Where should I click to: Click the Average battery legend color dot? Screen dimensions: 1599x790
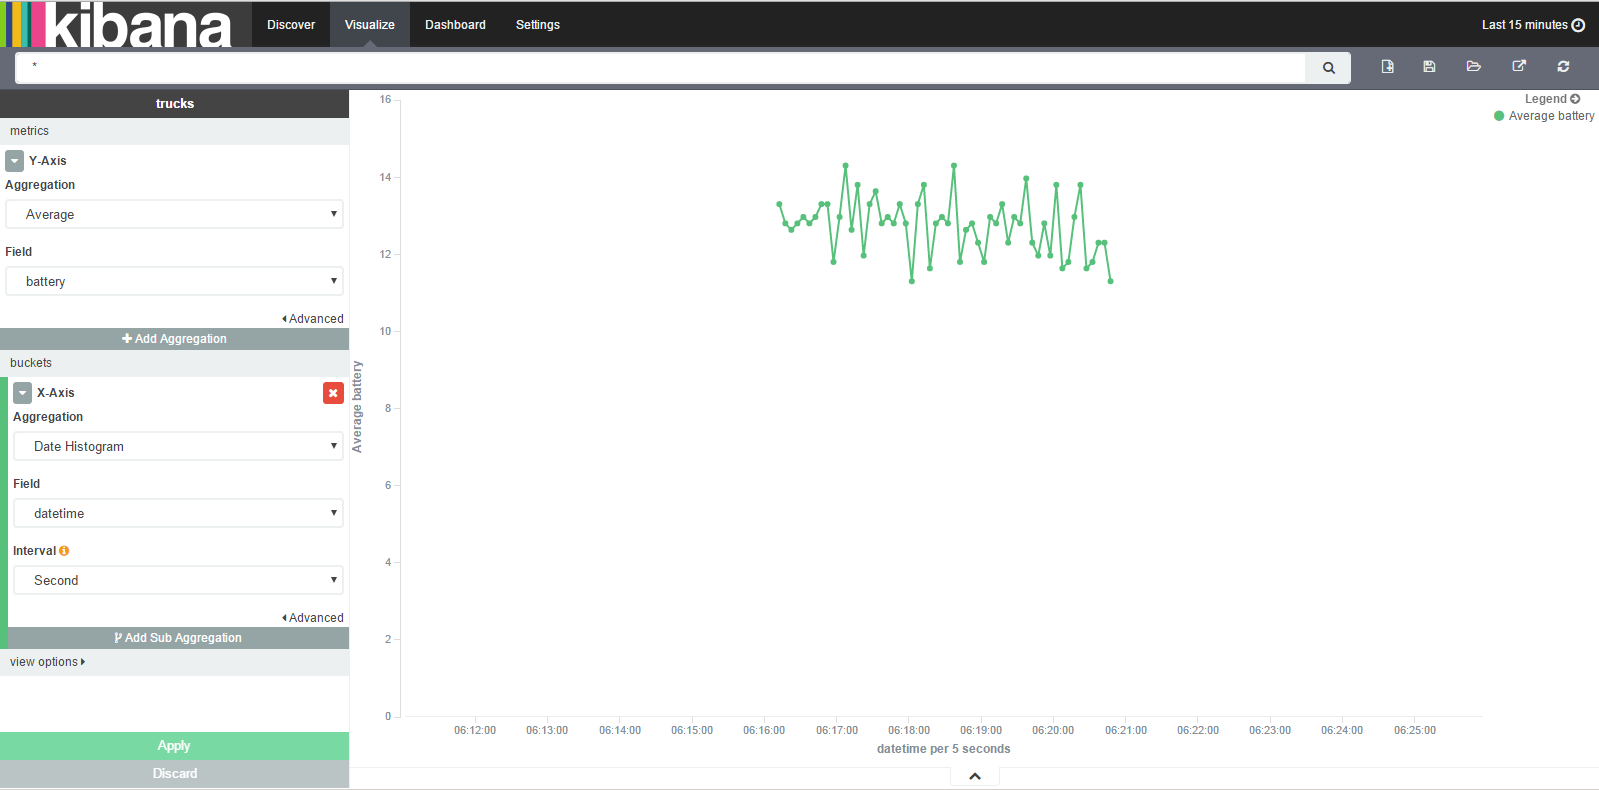[x=1499, y=116]
